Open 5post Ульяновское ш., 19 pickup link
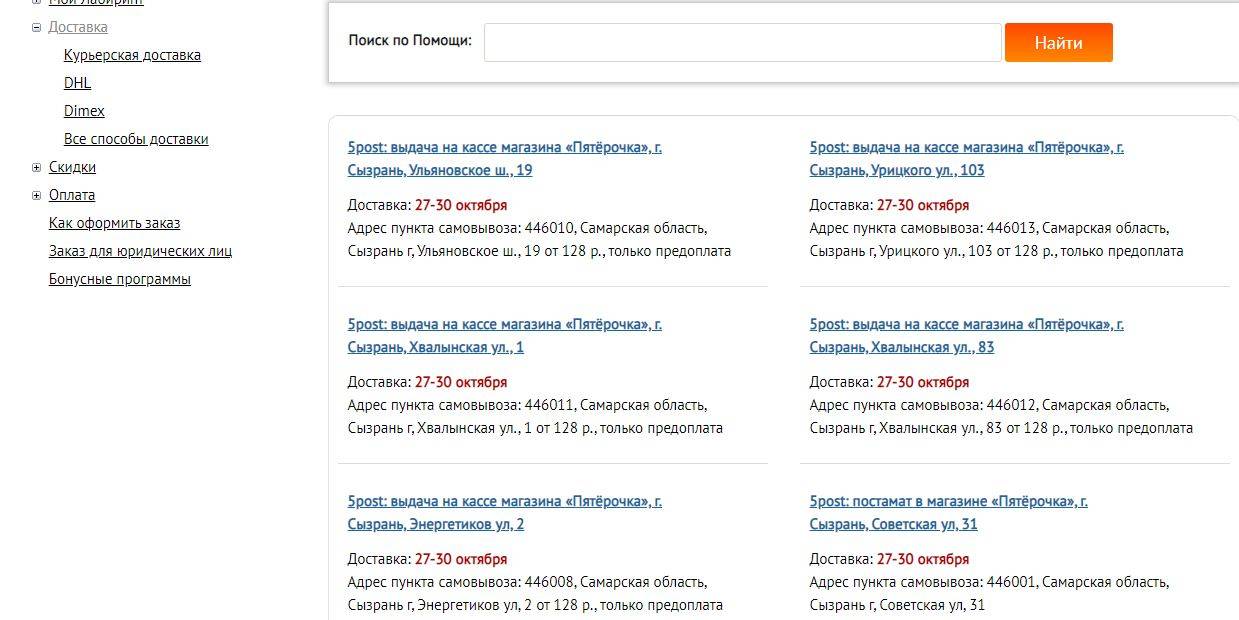The width and height of the screenshot is (1239, 620). pos(505,158)
